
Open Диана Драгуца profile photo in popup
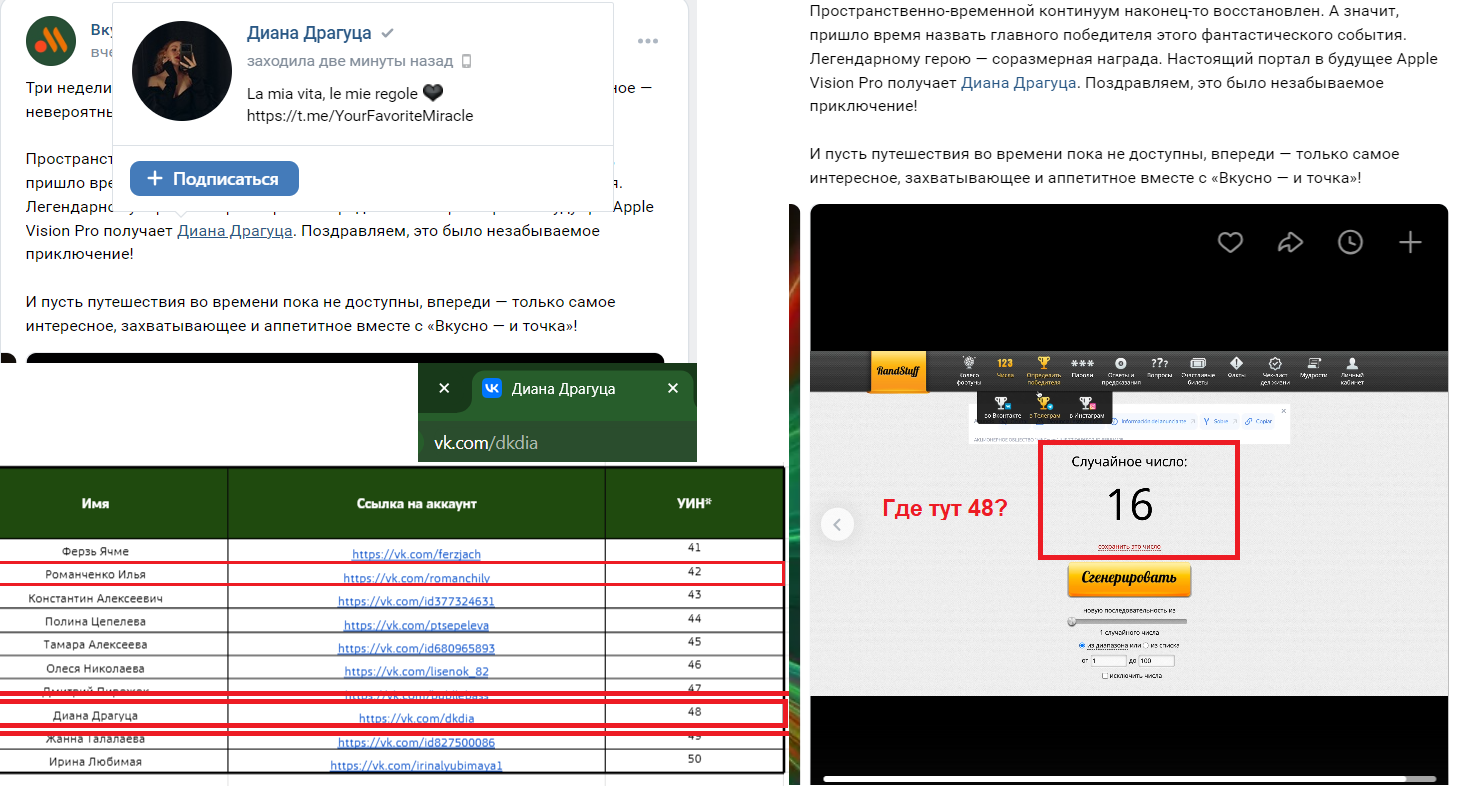click(182, 71)
